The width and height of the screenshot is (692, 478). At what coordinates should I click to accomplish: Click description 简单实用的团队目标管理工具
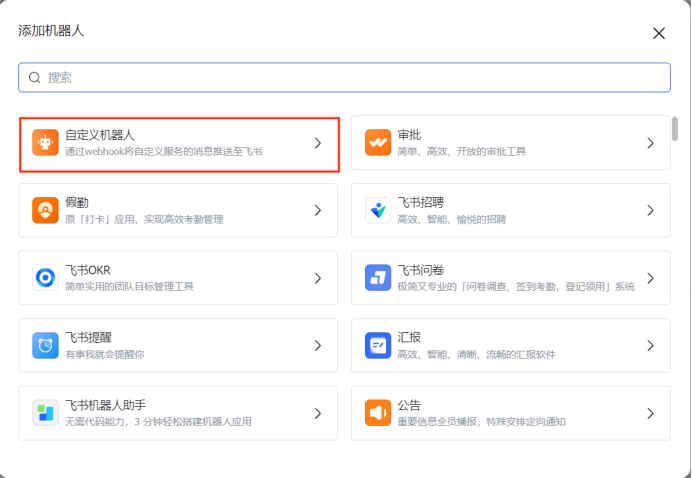(x=129, y=287)
